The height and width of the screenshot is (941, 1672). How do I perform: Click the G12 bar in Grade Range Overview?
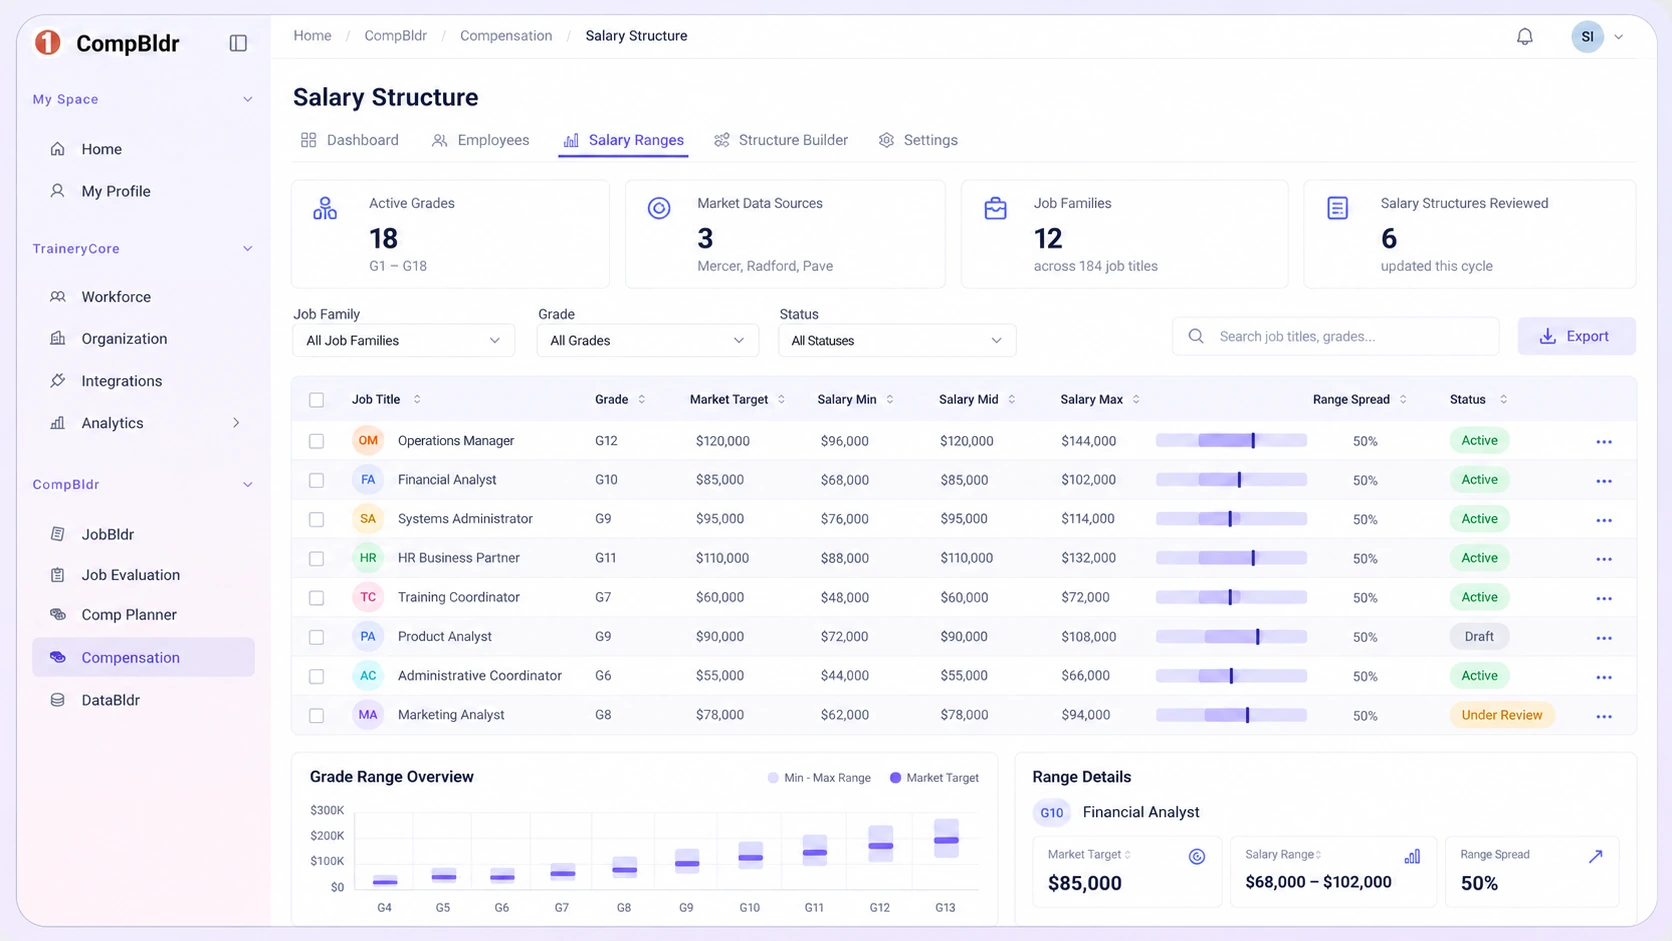click(880, 843)
